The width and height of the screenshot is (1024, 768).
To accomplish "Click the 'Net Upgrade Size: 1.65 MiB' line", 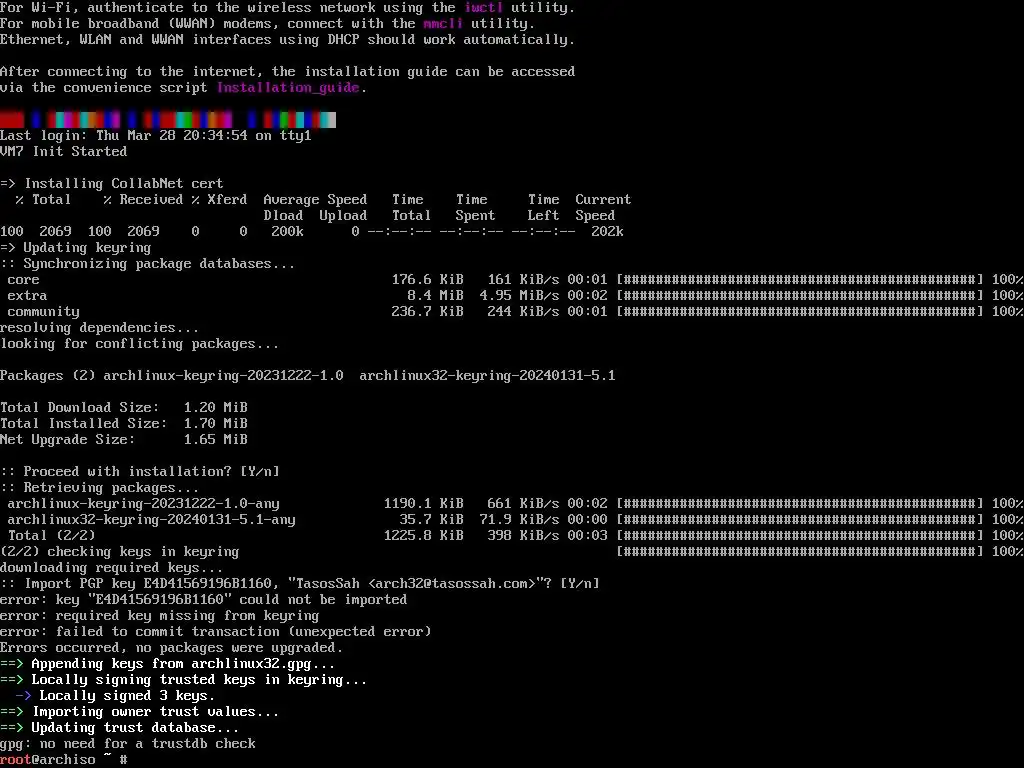I will [124, 440].
